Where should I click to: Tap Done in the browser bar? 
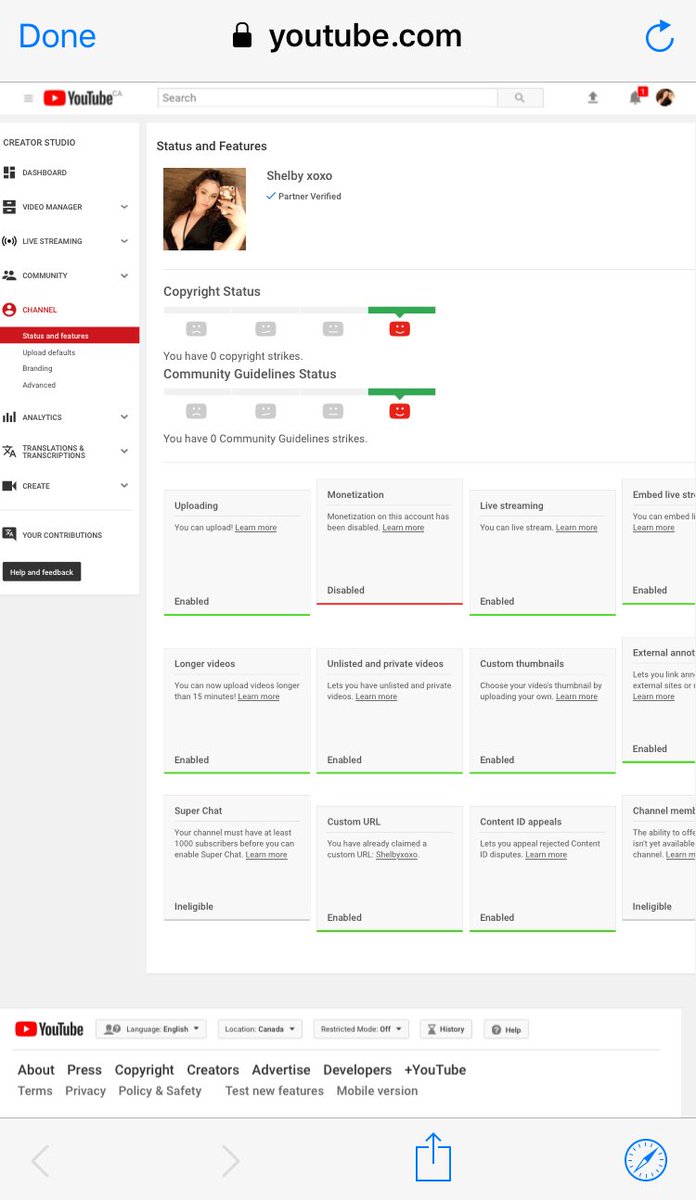57,37
